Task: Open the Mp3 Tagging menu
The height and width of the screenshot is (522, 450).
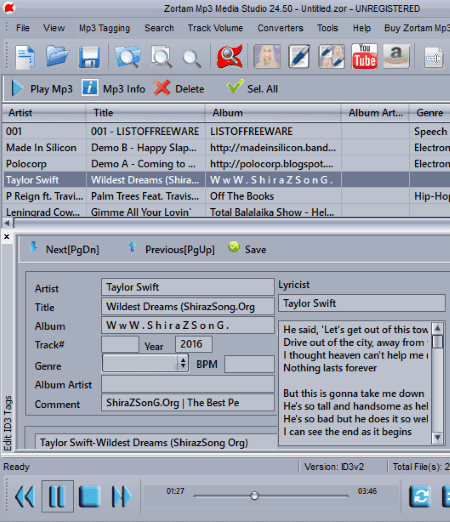Action: [104, 28]
